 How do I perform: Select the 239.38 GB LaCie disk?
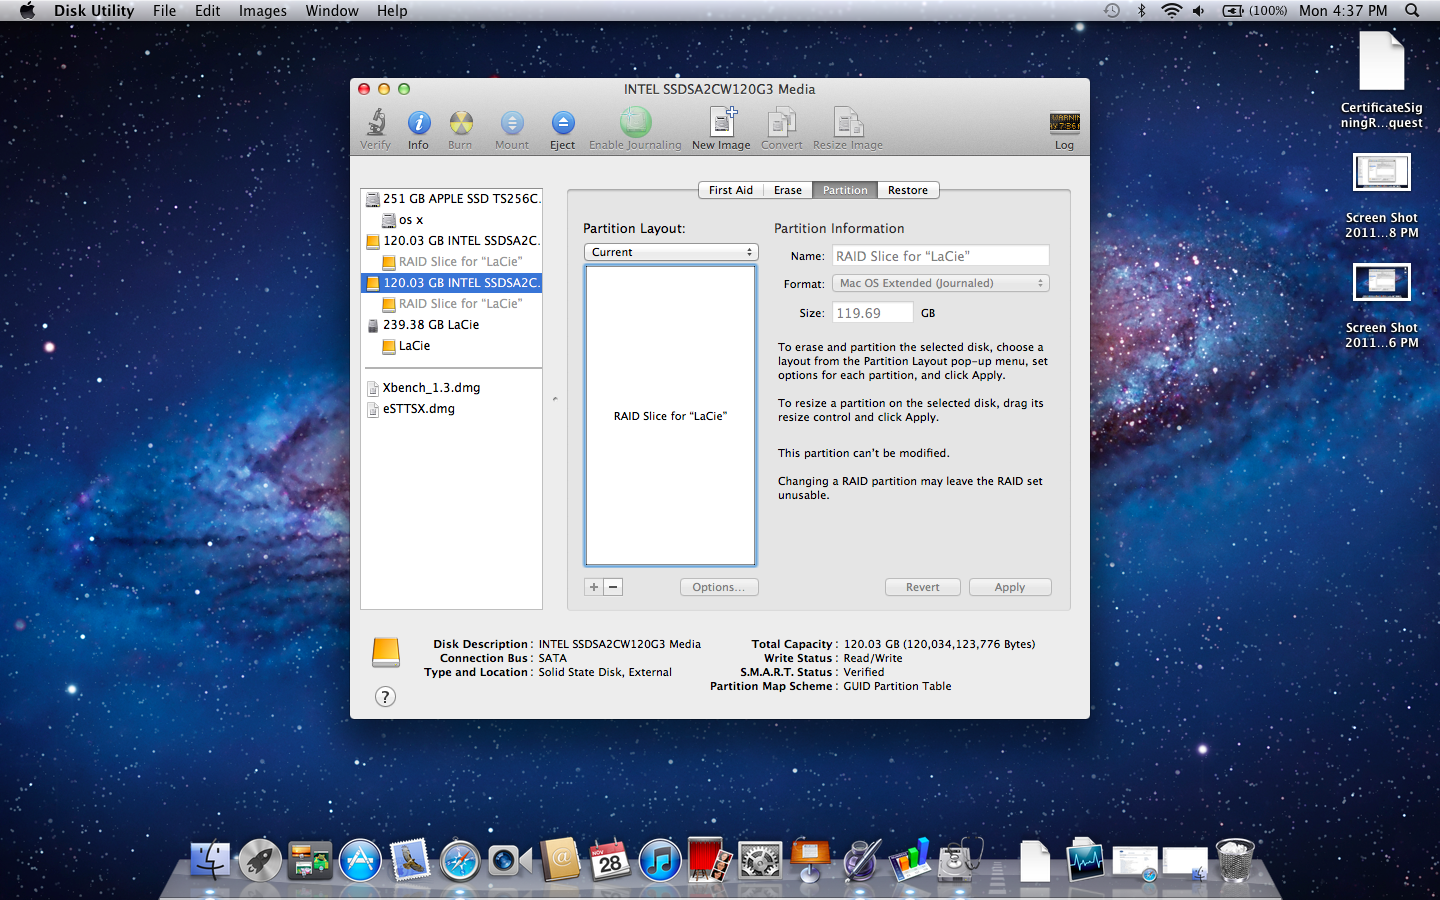452,325
